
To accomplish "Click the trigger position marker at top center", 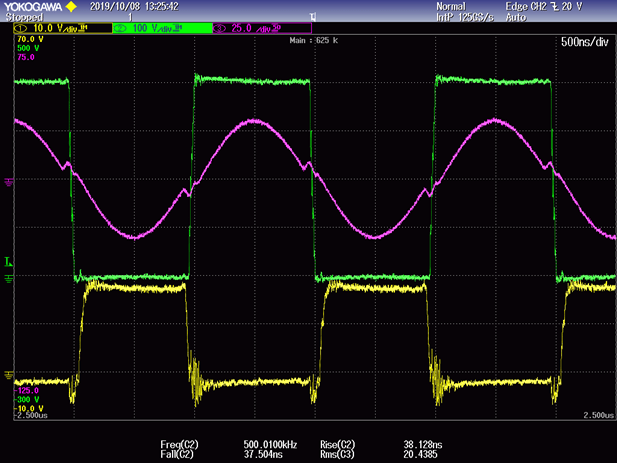I will [313, 17].
